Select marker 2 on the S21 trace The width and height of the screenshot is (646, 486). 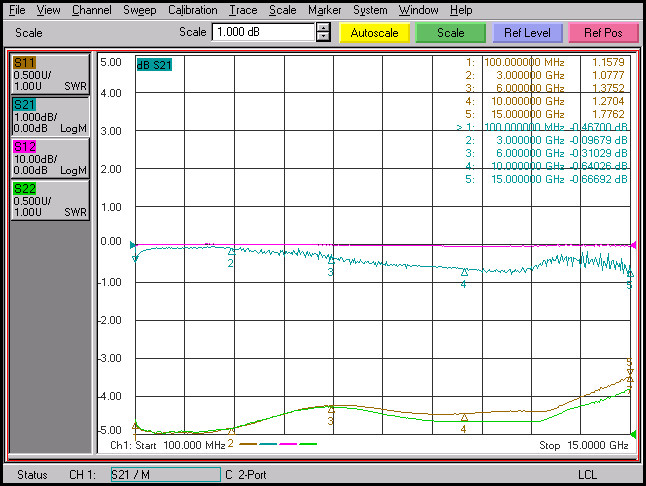231,252
